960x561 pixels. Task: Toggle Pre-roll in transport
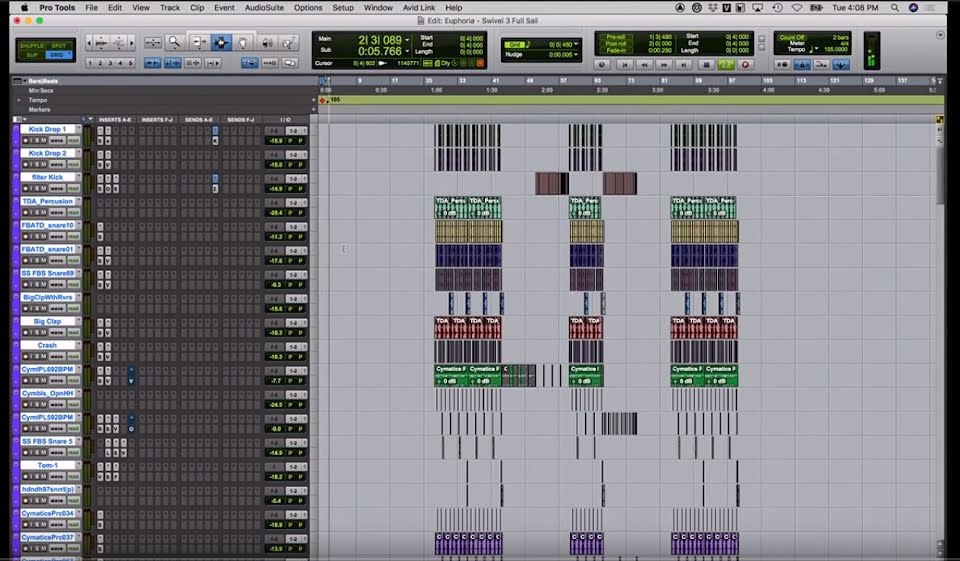point(616,37)
